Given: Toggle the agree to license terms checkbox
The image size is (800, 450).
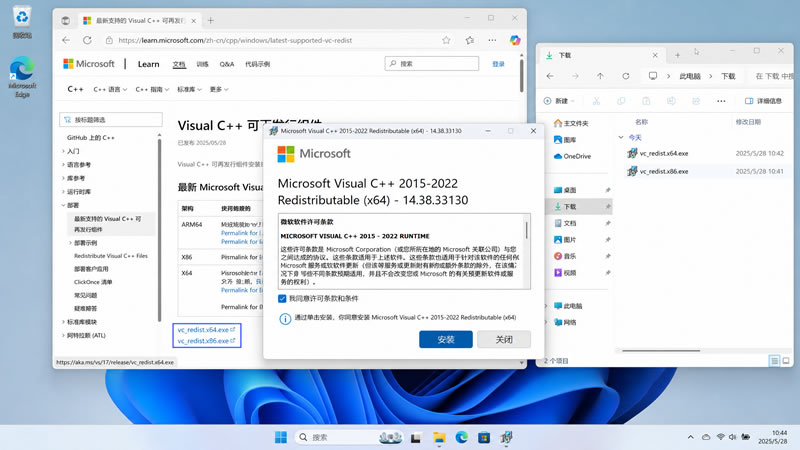Looking at the screenshot, I should [x=282, y=298].
